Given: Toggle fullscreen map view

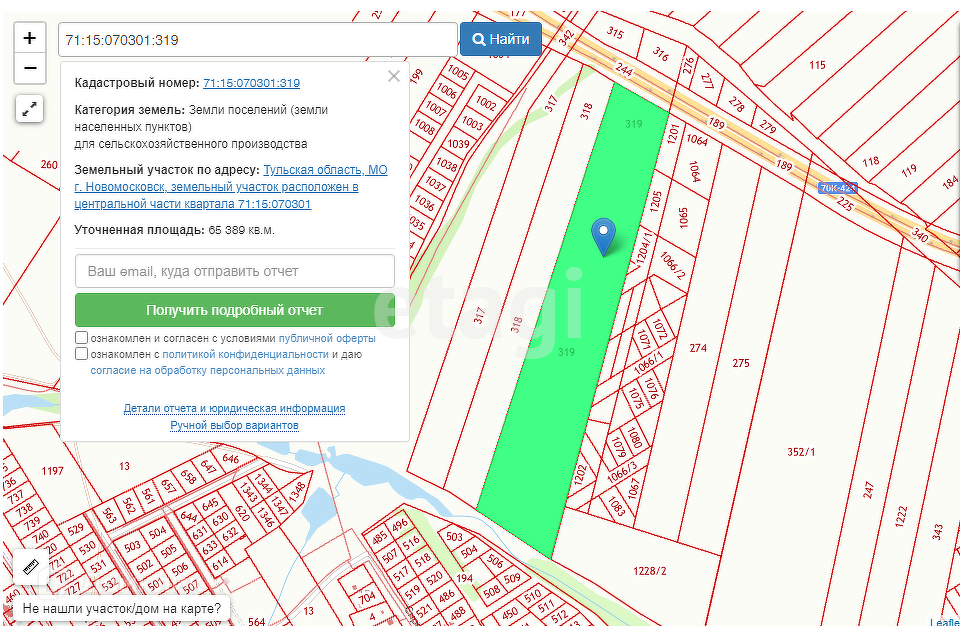Looking at the screenshot, I should [x=29, y=109].
